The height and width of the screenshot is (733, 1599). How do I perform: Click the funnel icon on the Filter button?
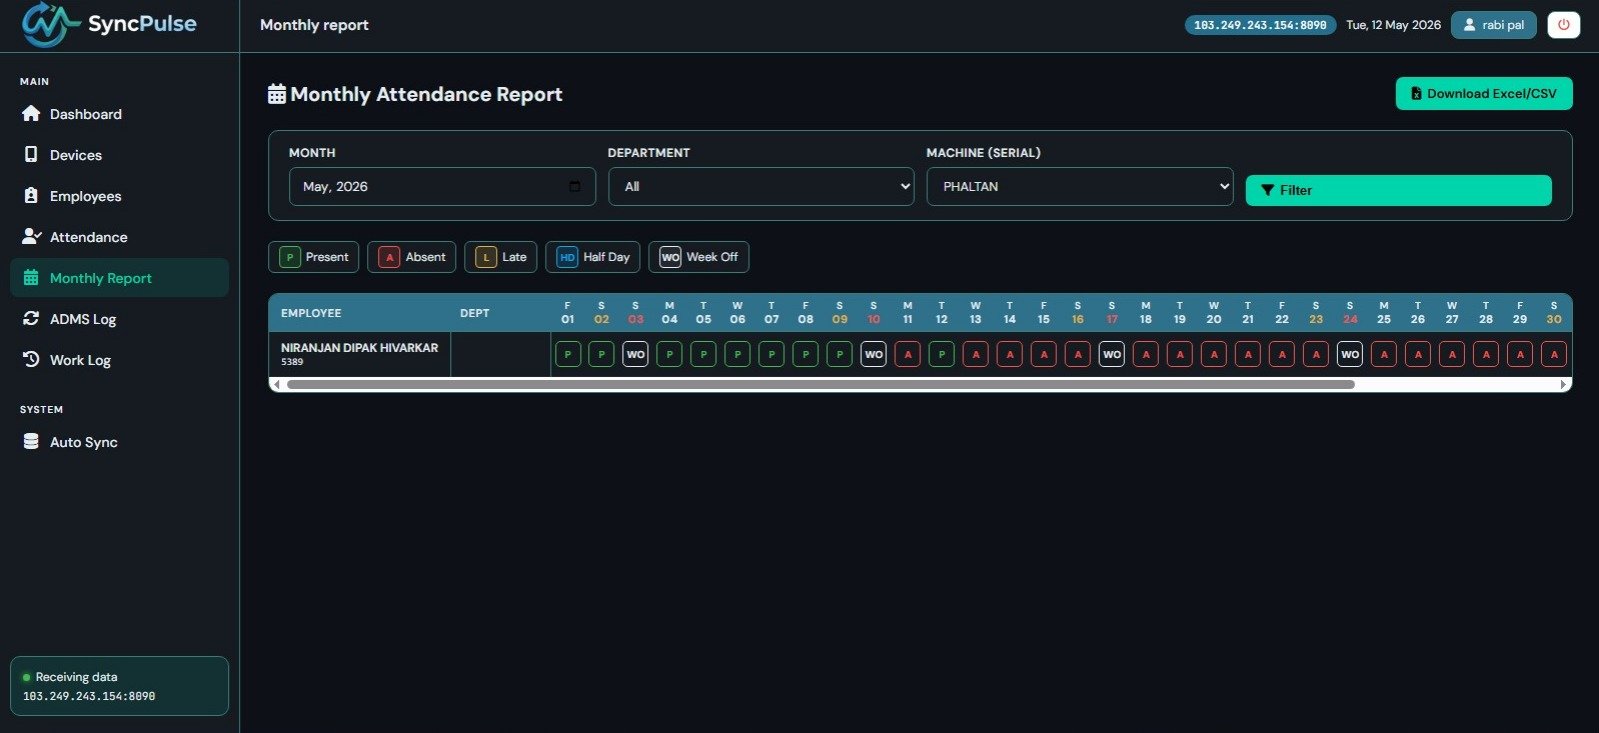(x=1268, y=190)
